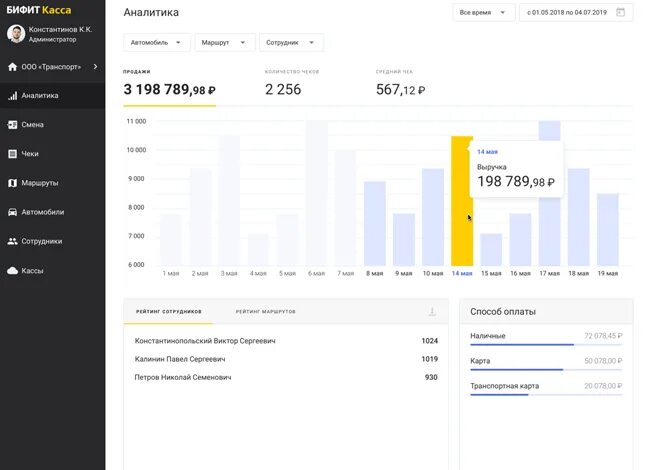650x470 pixels.
Task: Click the 18 мая chart bar
Action: (579, 217)
